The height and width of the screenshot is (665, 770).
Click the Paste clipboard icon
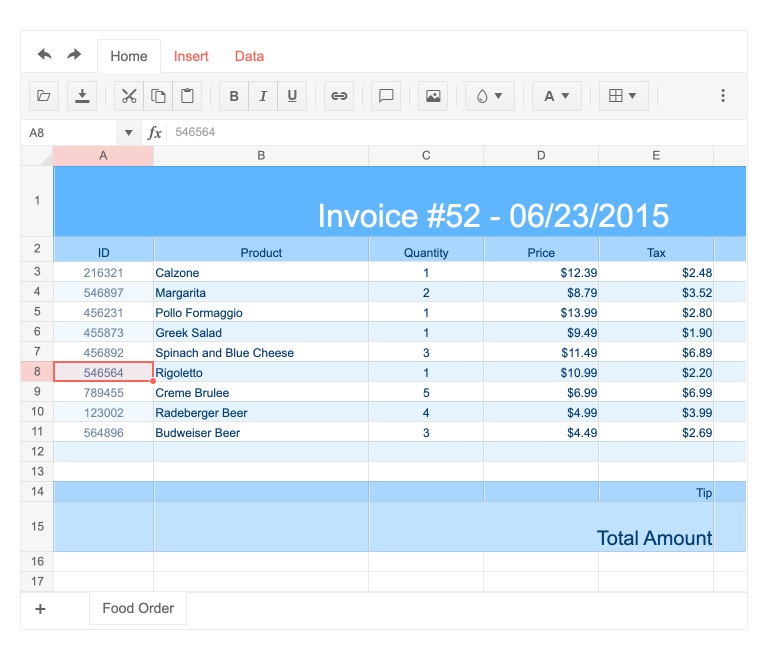[x=187, y=96]
